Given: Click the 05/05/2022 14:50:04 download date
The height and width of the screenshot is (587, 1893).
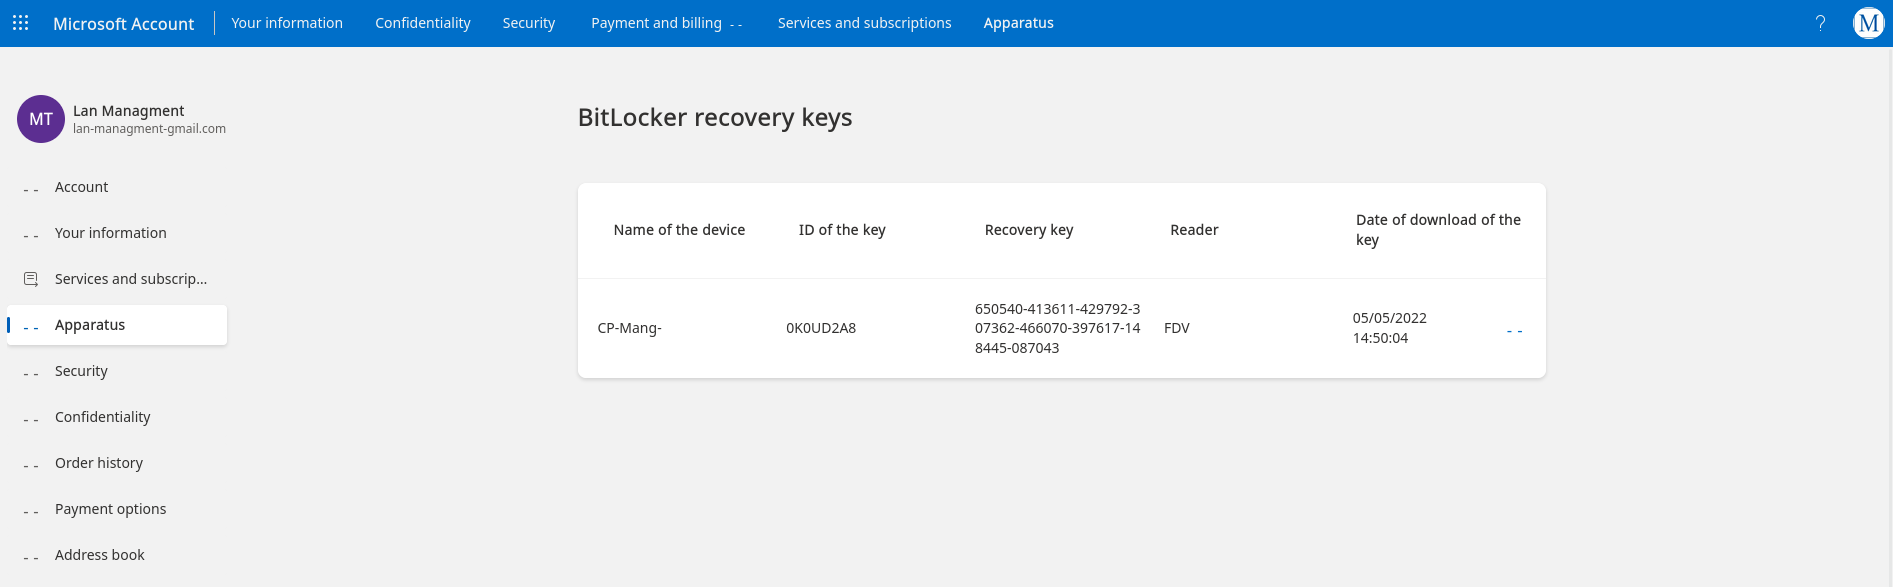Looking at the screenshot, I should point(1390,328).
